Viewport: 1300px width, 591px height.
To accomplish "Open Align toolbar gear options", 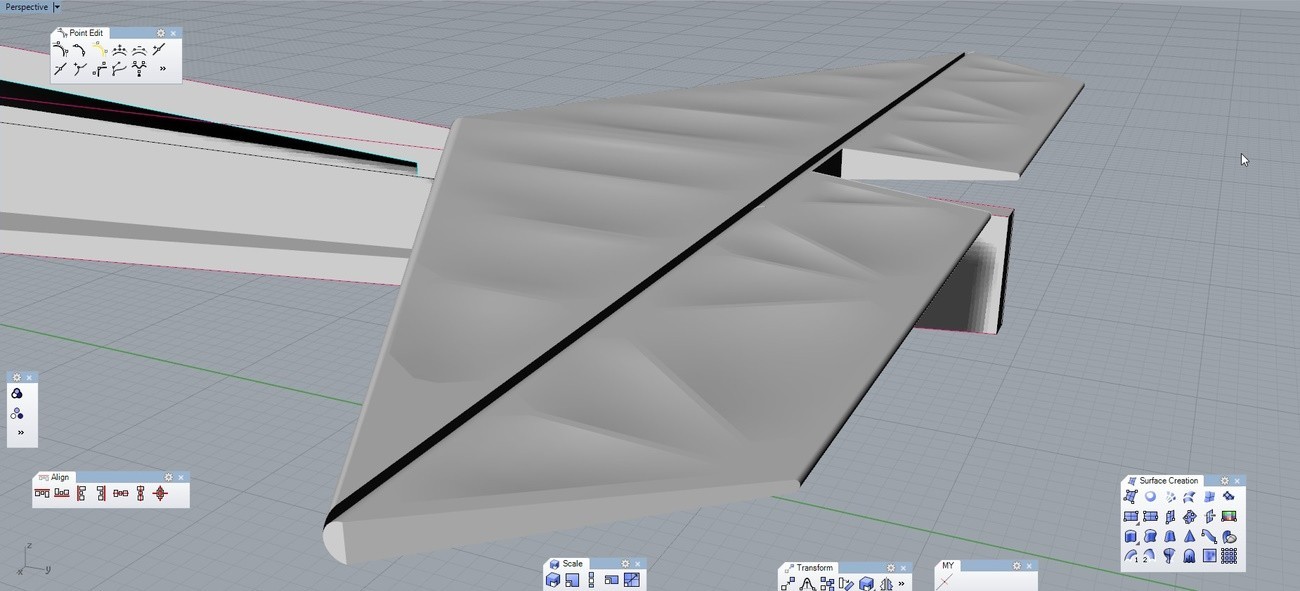I will pos(169,478).
